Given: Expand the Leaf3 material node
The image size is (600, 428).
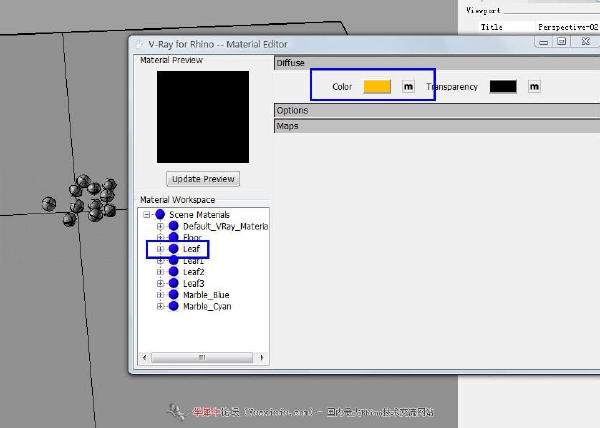Looking at the screenshot, I should click(x=160, y=284).
